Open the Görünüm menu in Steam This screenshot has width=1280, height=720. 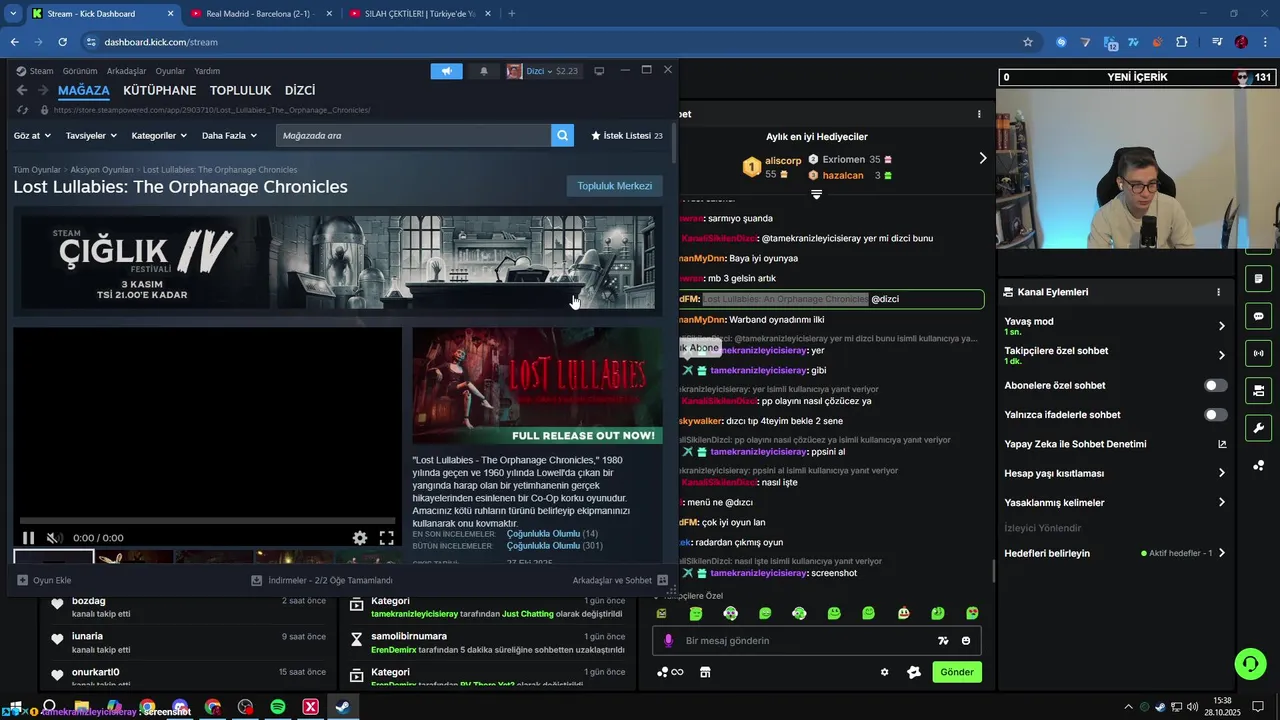pyautogui.click(x=80, y=71)
